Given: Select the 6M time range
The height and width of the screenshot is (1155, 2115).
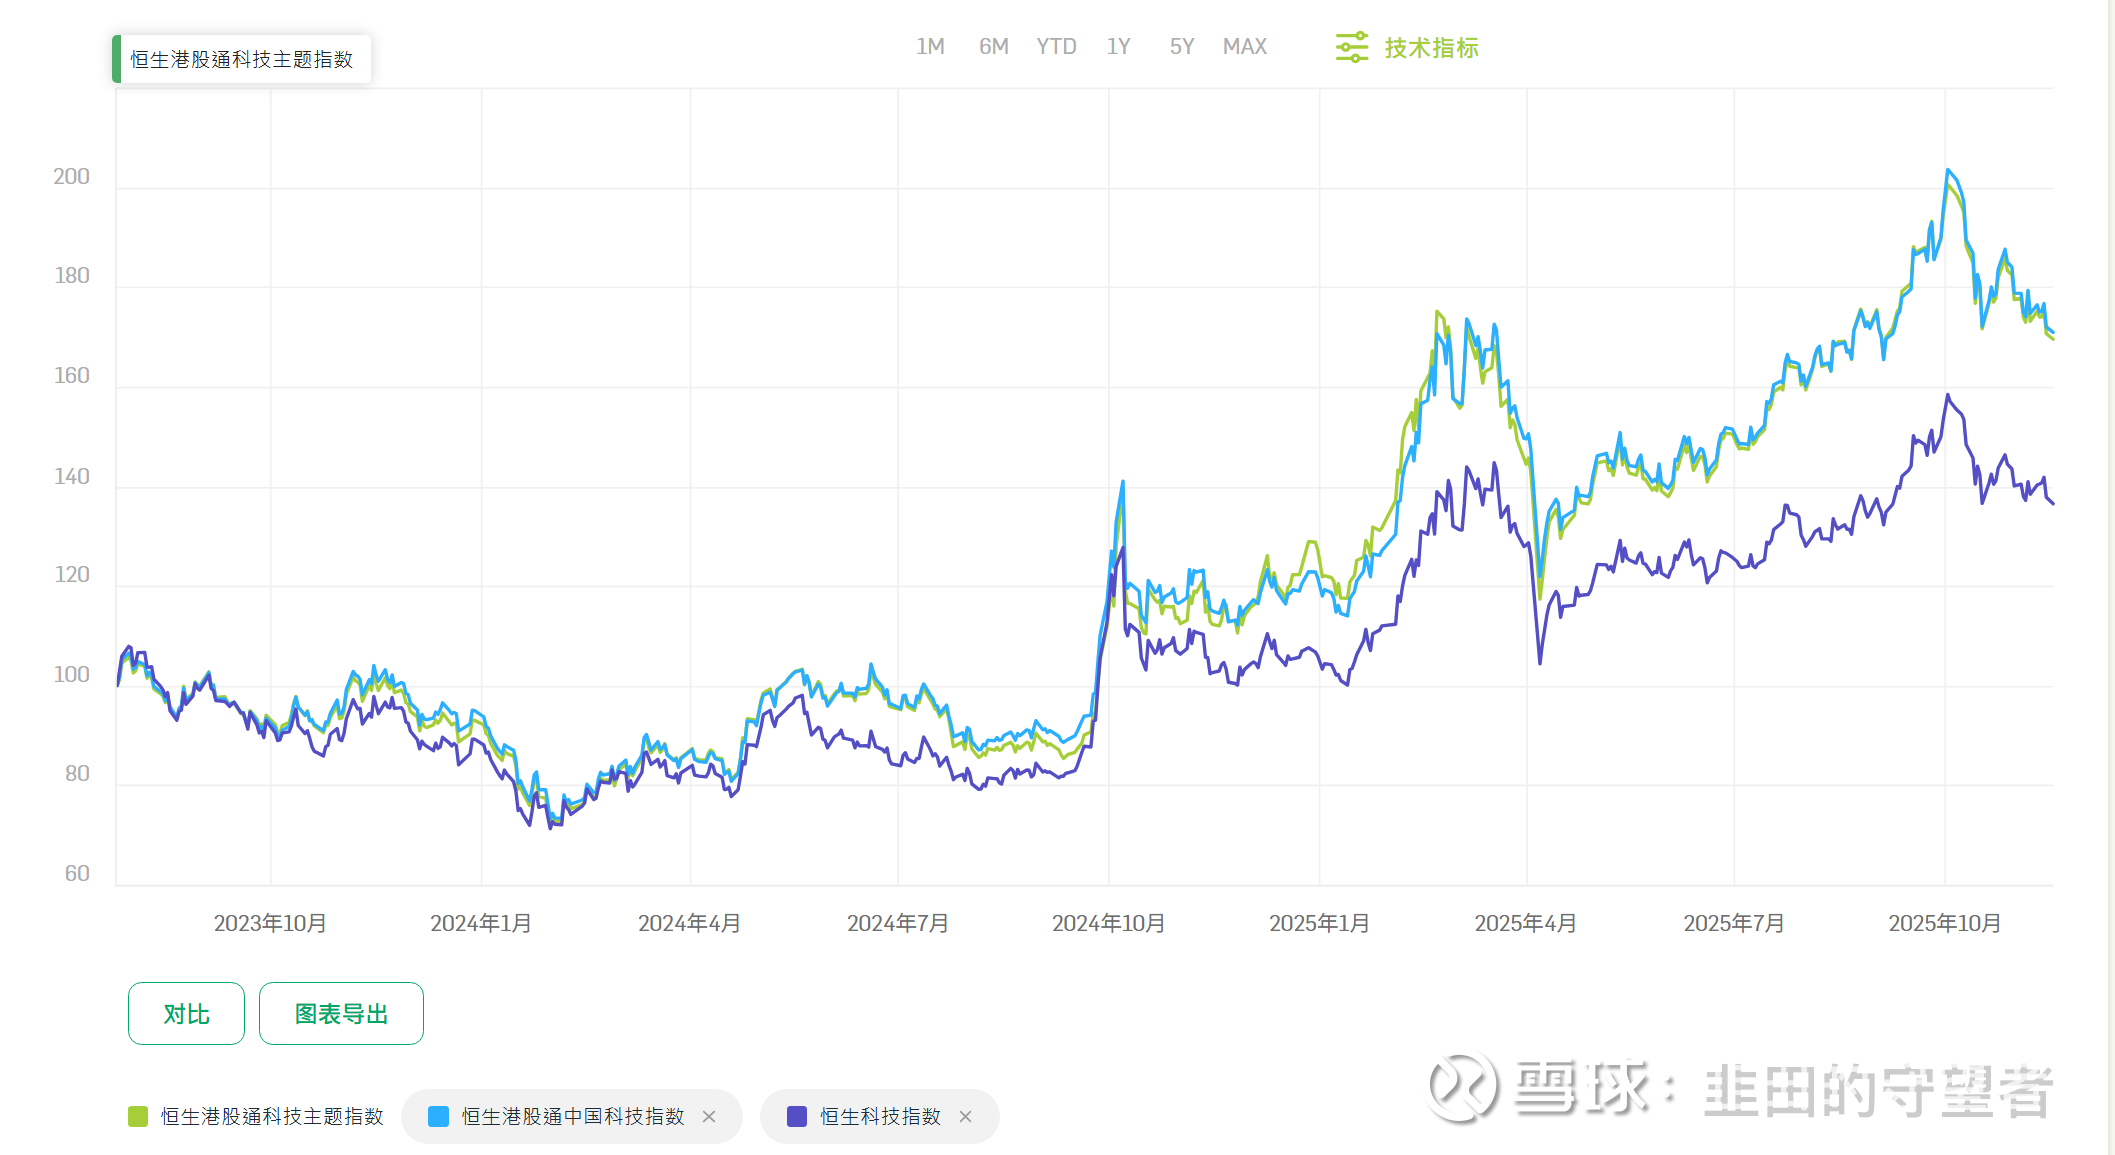Looking at the screenshot, I should click(x=993, y=47).
